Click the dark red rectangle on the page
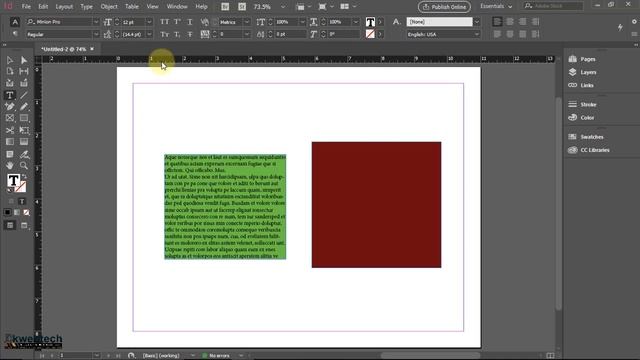Image resolution: width=640 pixels, height=360 pixels. (376, 205)
